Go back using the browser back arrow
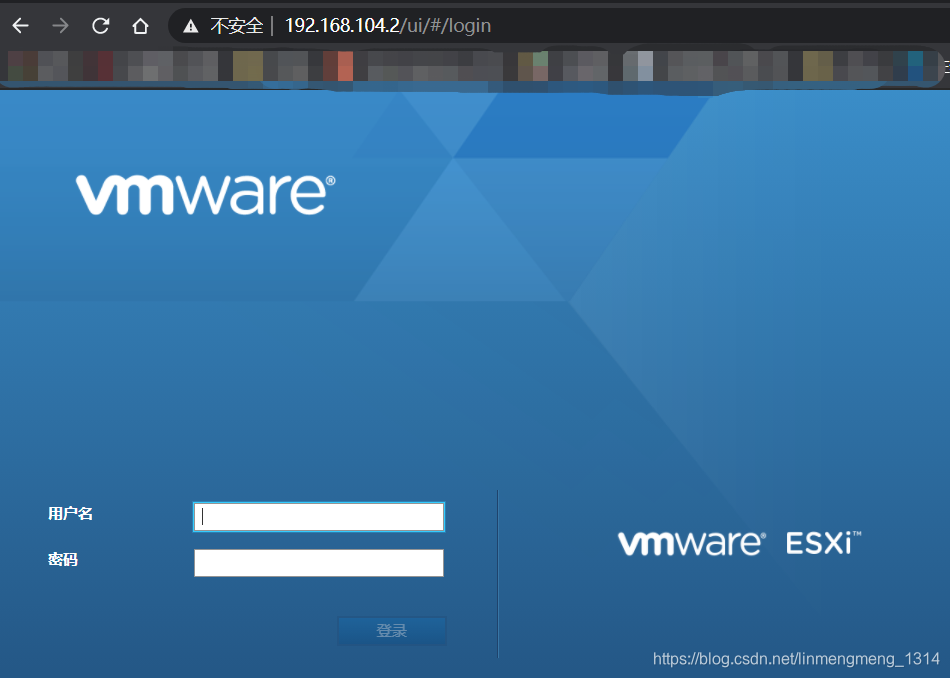The image size is (950, 678). coord(21,25)
